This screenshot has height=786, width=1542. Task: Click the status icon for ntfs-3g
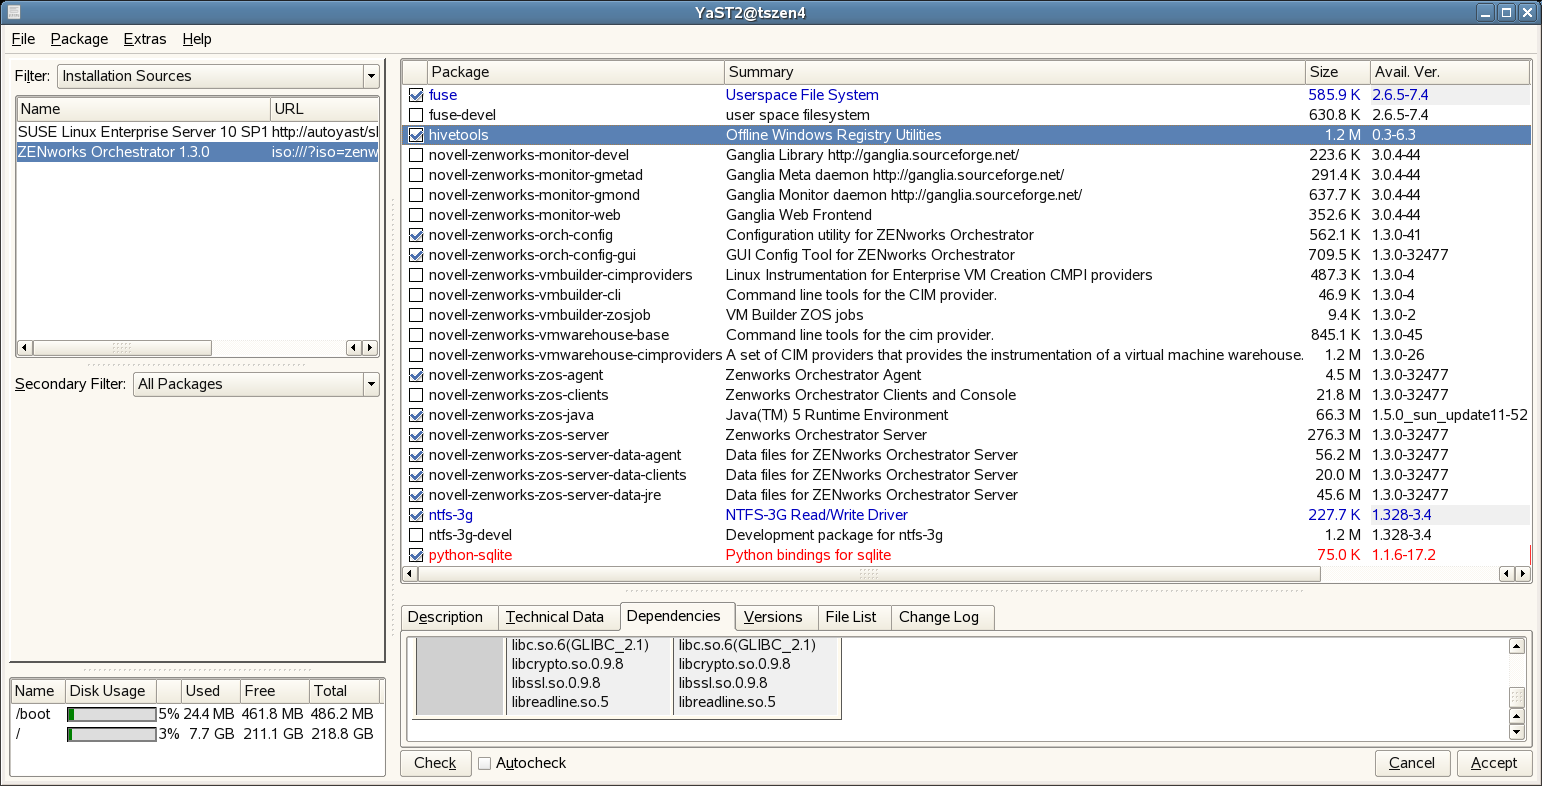(416, 515)
